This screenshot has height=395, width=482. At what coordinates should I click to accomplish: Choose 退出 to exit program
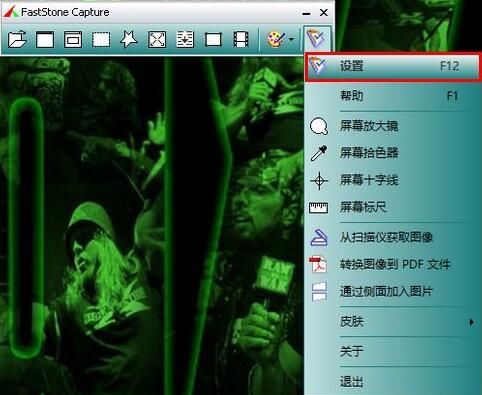(392, 381)
